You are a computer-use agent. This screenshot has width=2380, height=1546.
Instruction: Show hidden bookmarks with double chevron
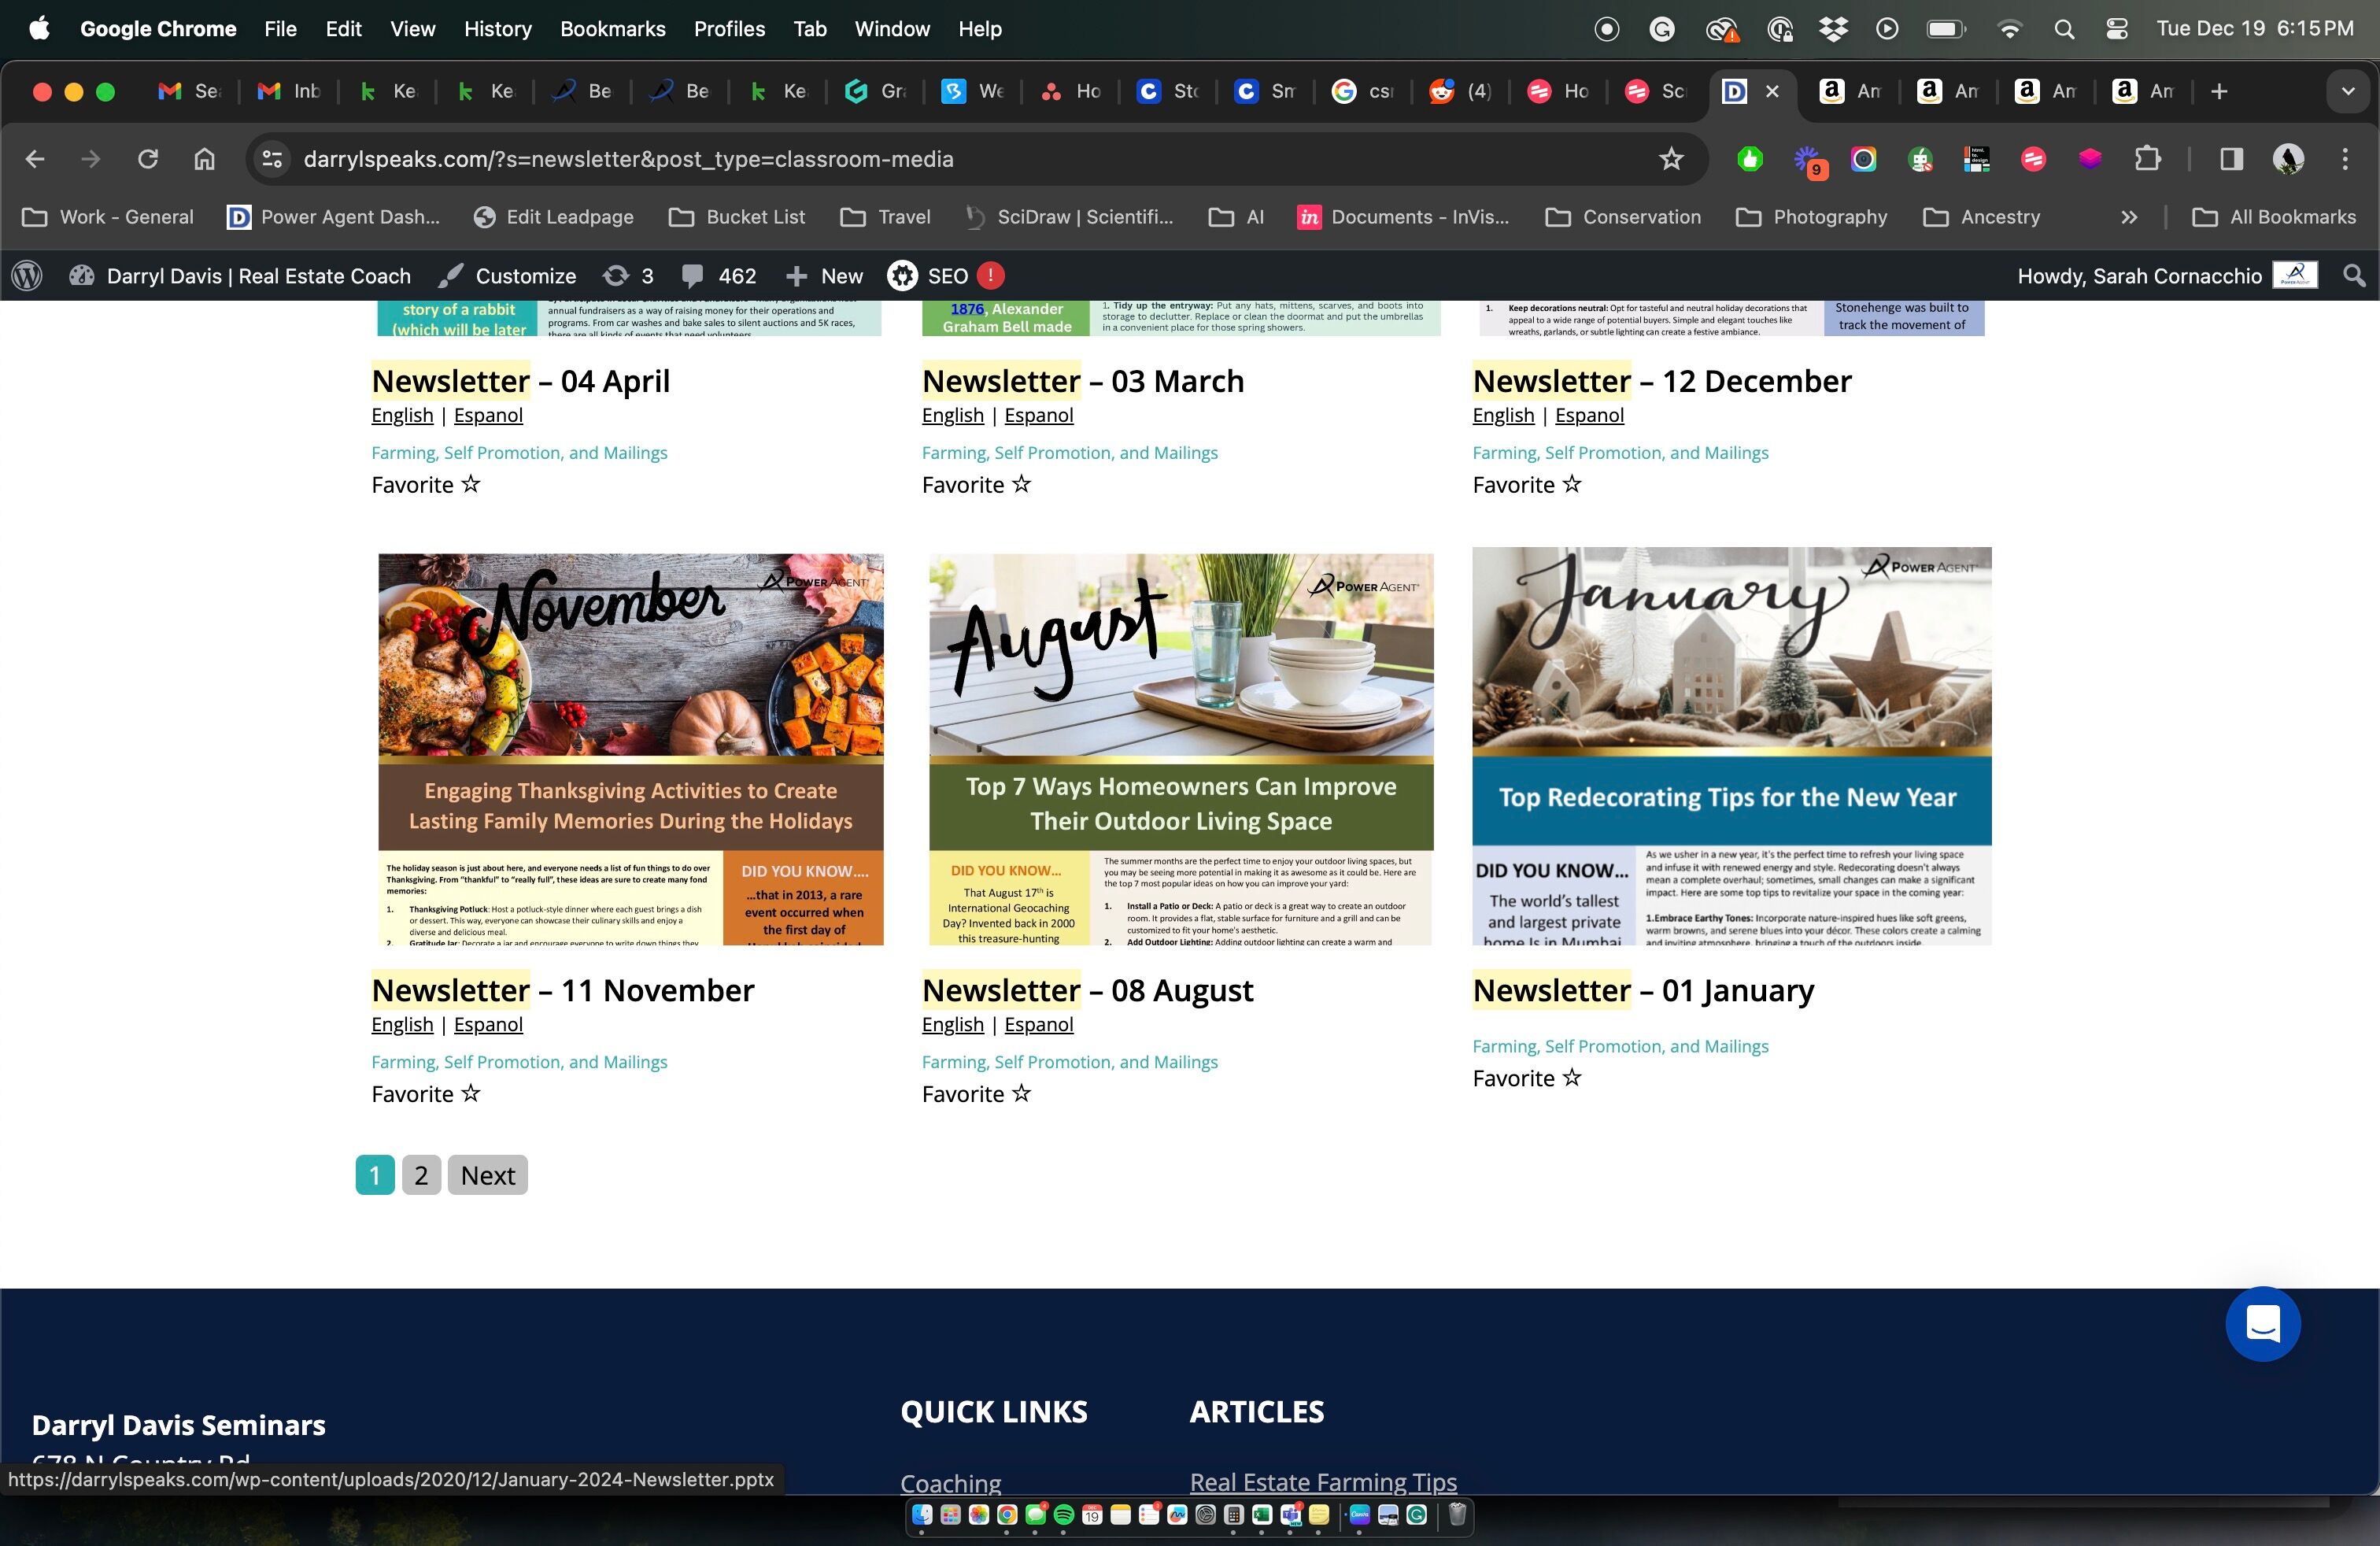point(2129,217)
